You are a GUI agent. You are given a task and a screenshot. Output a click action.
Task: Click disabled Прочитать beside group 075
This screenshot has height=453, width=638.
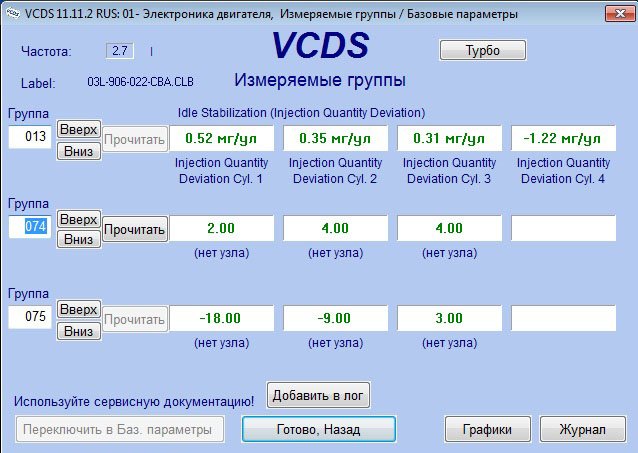tap(135, 320)
